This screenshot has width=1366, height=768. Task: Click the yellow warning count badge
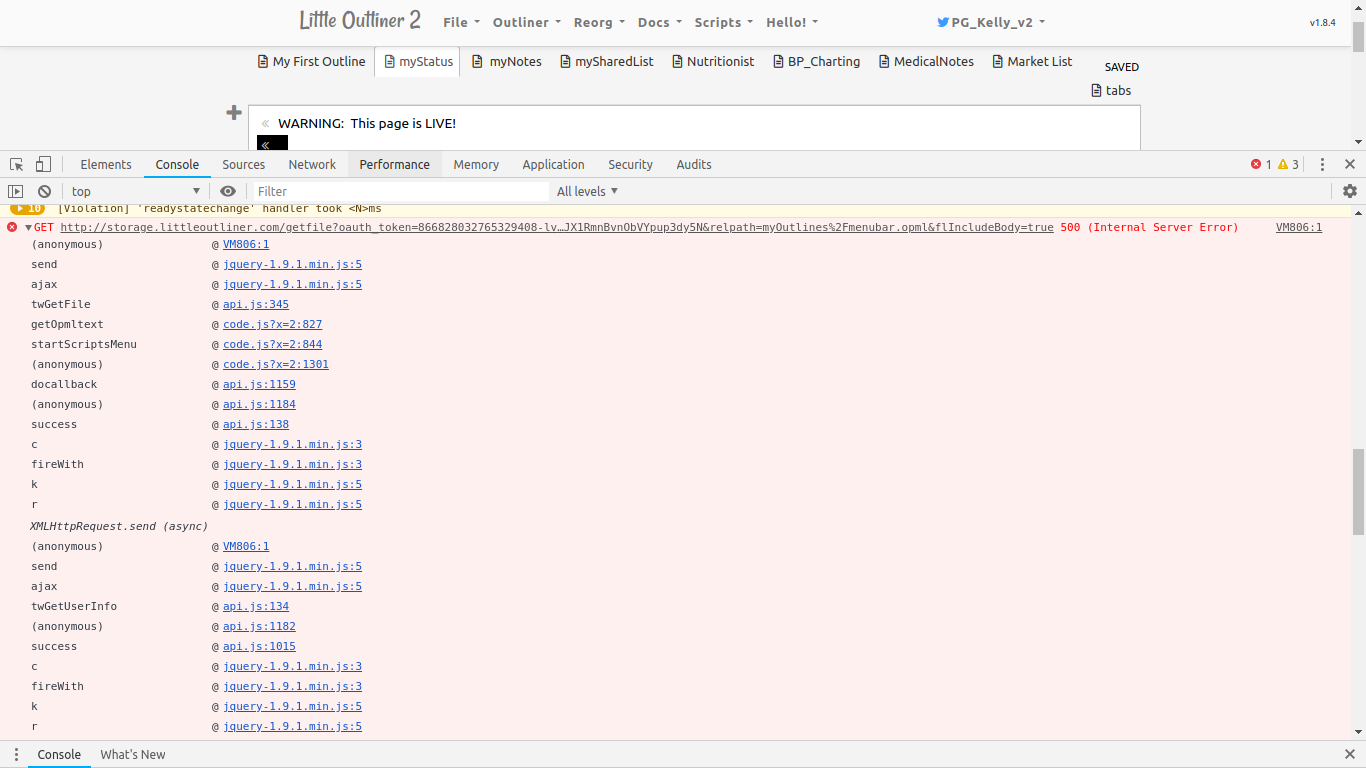click(1288, 164)
